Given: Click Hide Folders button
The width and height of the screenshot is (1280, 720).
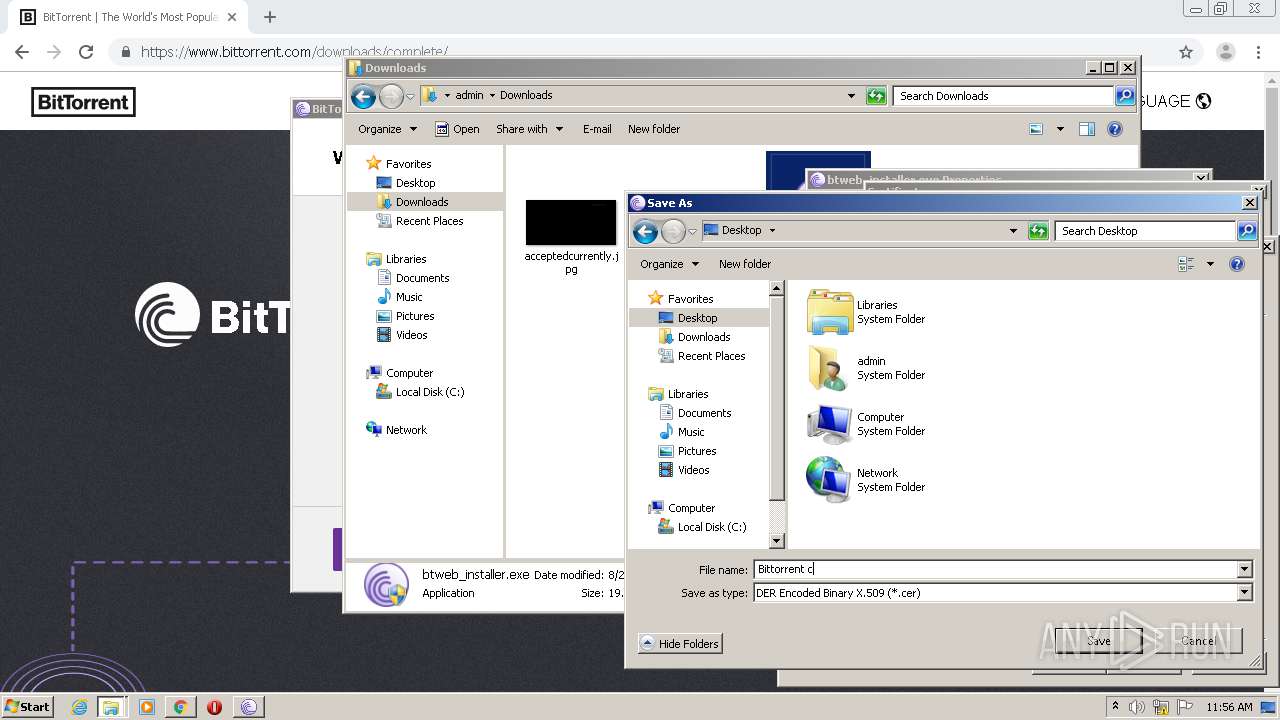Looking at the screenshot, I should 680,644.
